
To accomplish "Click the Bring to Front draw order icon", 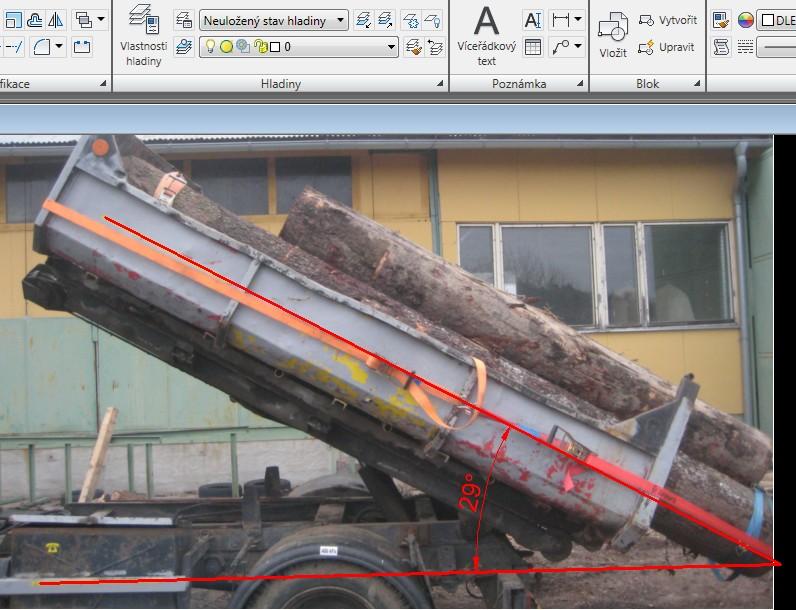I will coord(84,20).
